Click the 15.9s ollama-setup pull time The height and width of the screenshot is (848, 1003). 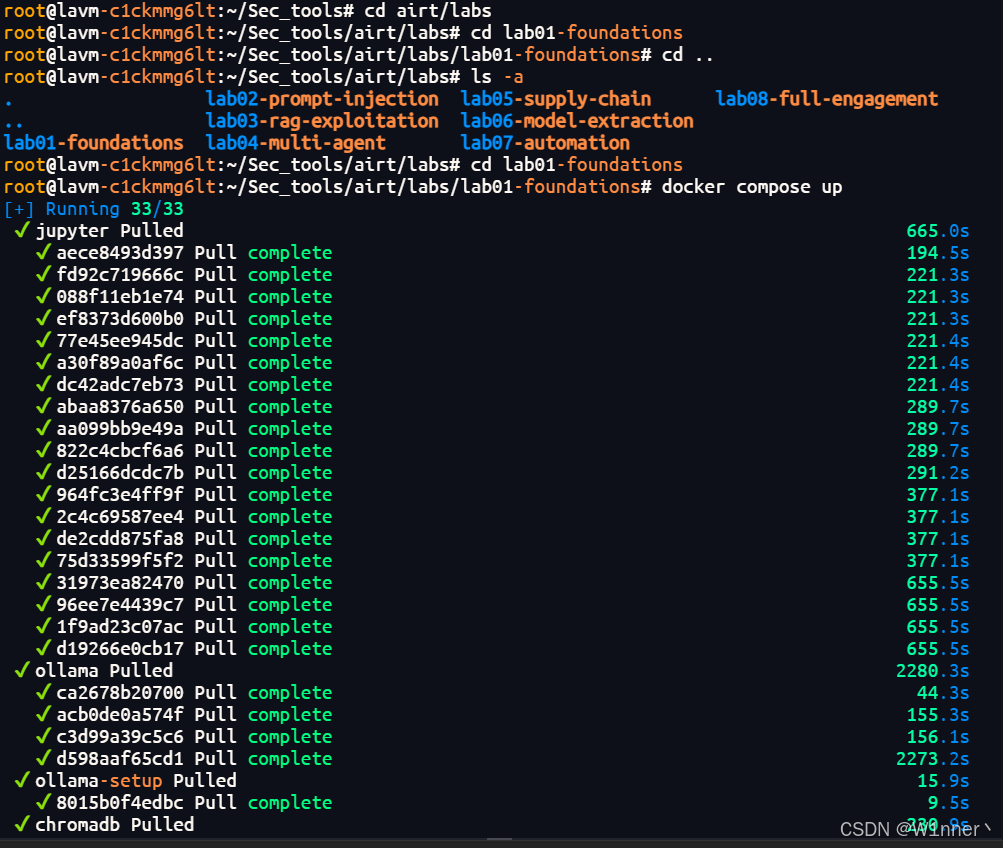coord(944,781)
